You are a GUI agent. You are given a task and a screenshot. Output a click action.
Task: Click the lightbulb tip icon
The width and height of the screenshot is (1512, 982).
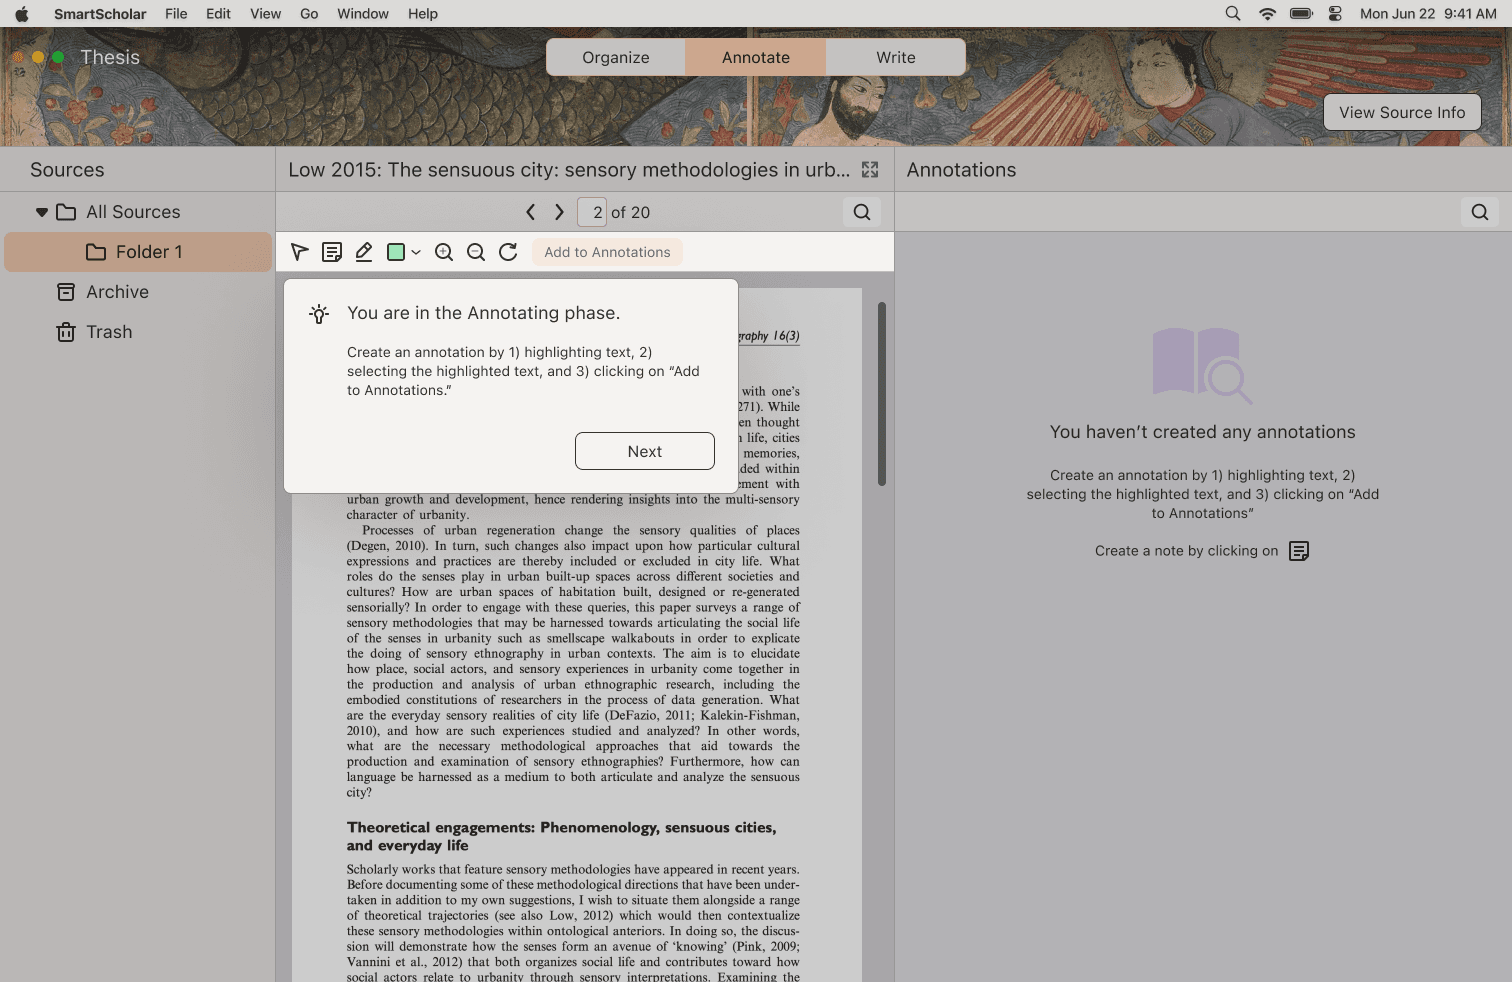(319, 314)
